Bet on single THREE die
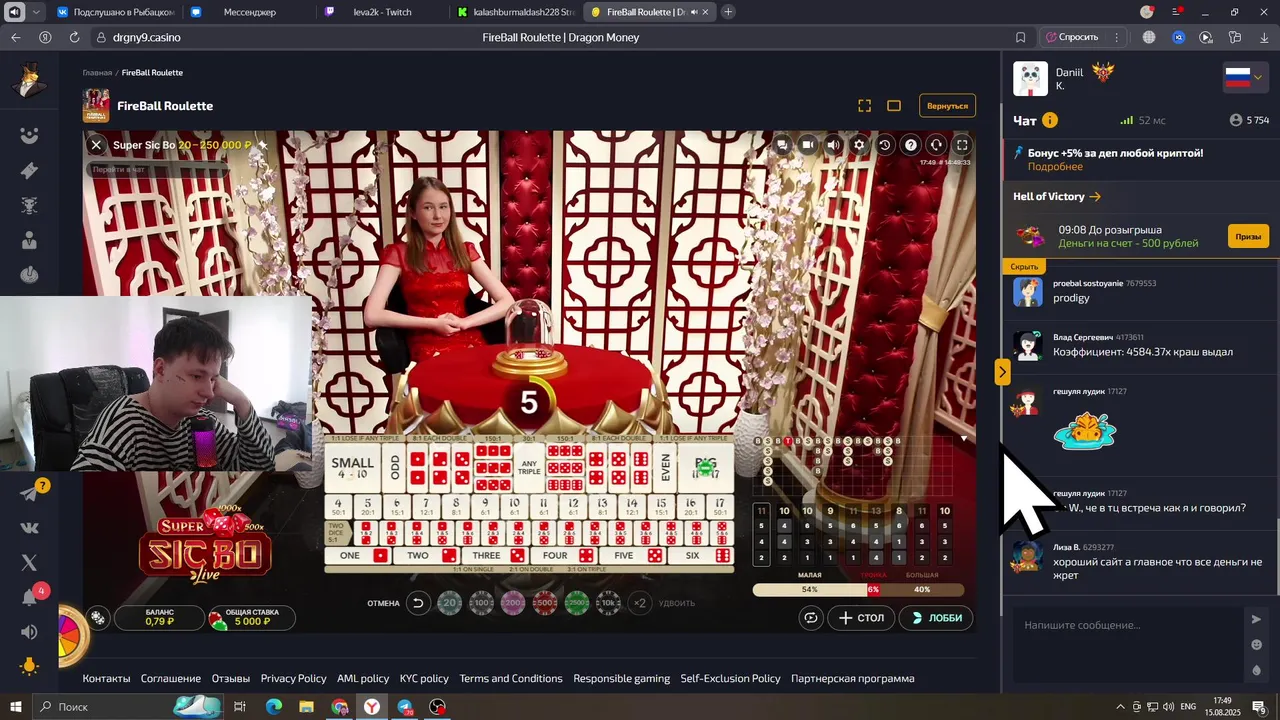This screenshot has width=1280, height=720. tap(496, 555)
